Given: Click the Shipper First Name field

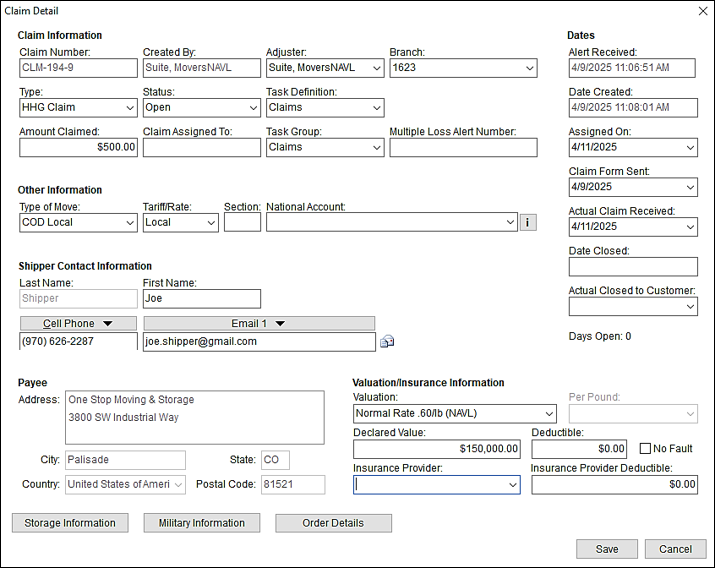Looking at the screenshot, I should click(201, 298).
